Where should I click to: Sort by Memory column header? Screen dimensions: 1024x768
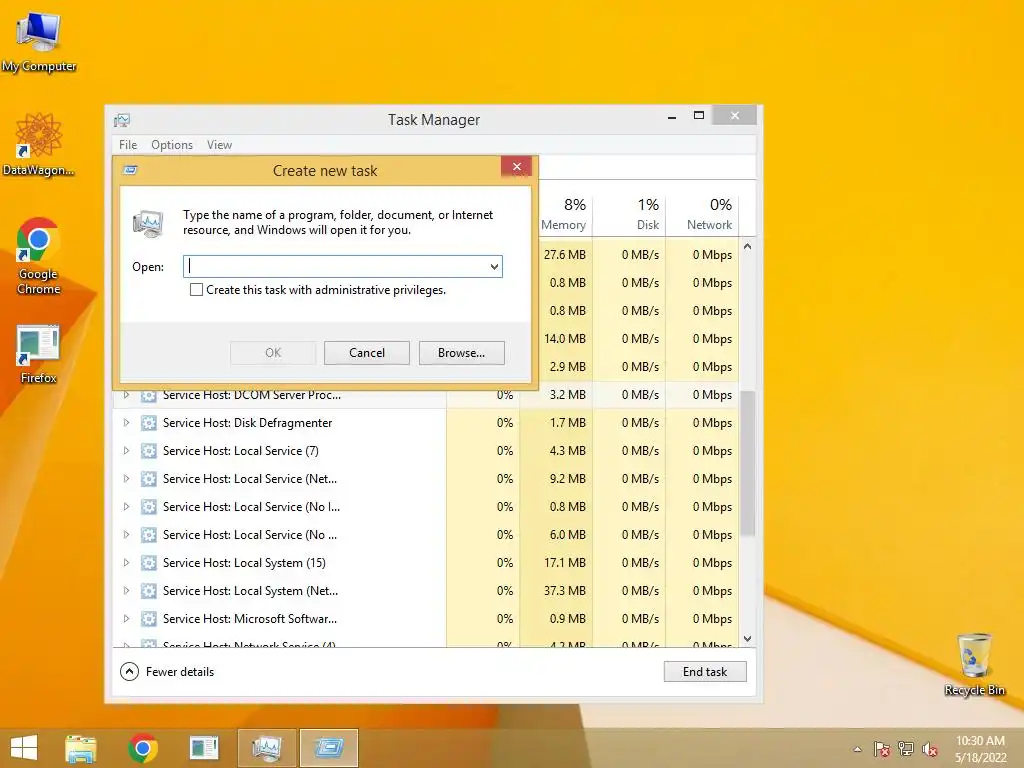point(564,214)
